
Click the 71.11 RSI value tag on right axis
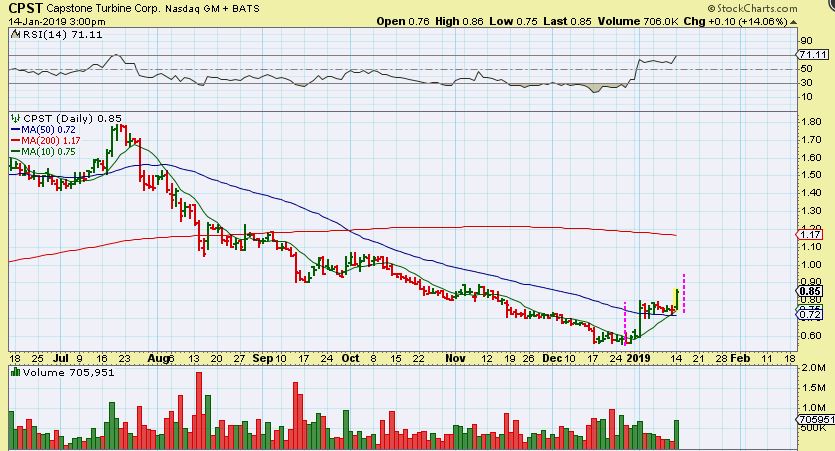pos(814,55)
